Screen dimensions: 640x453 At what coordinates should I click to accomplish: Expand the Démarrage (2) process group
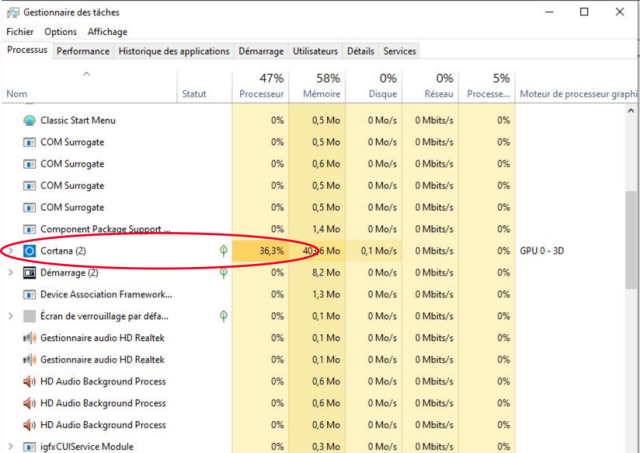coord(11,273)
